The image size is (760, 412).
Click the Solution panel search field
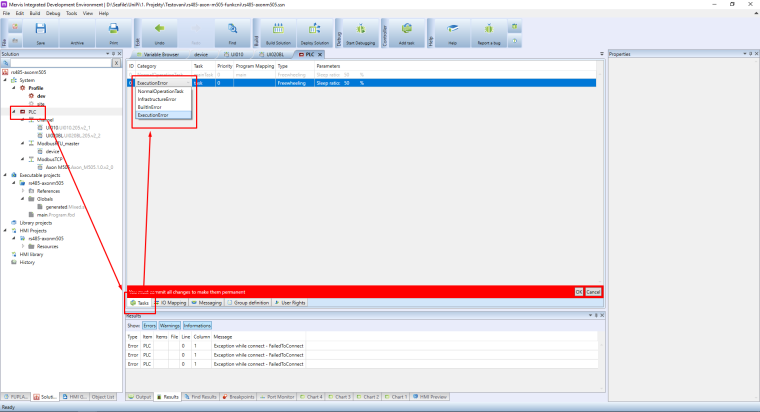[x=55, y=63]
